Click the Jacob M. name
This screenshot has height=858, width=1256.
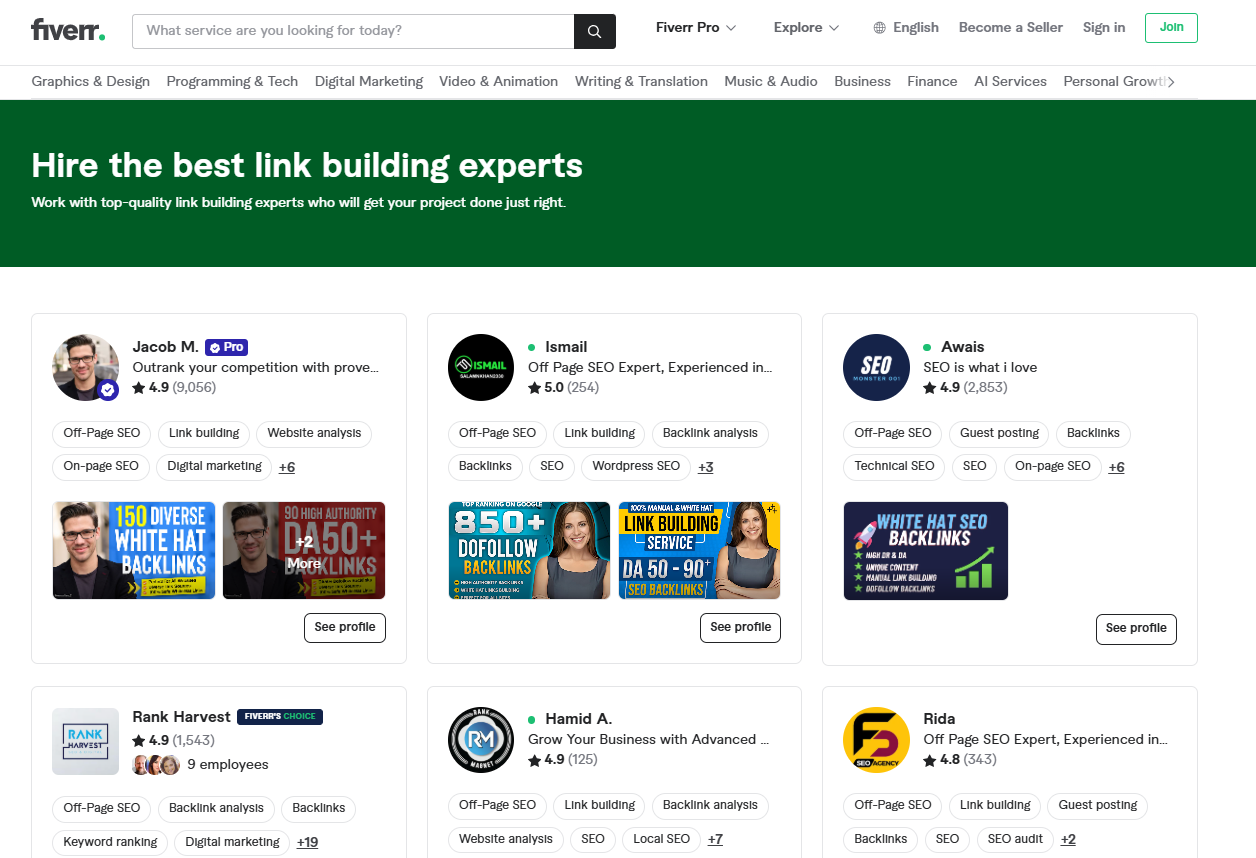click(x=165, y=347)
